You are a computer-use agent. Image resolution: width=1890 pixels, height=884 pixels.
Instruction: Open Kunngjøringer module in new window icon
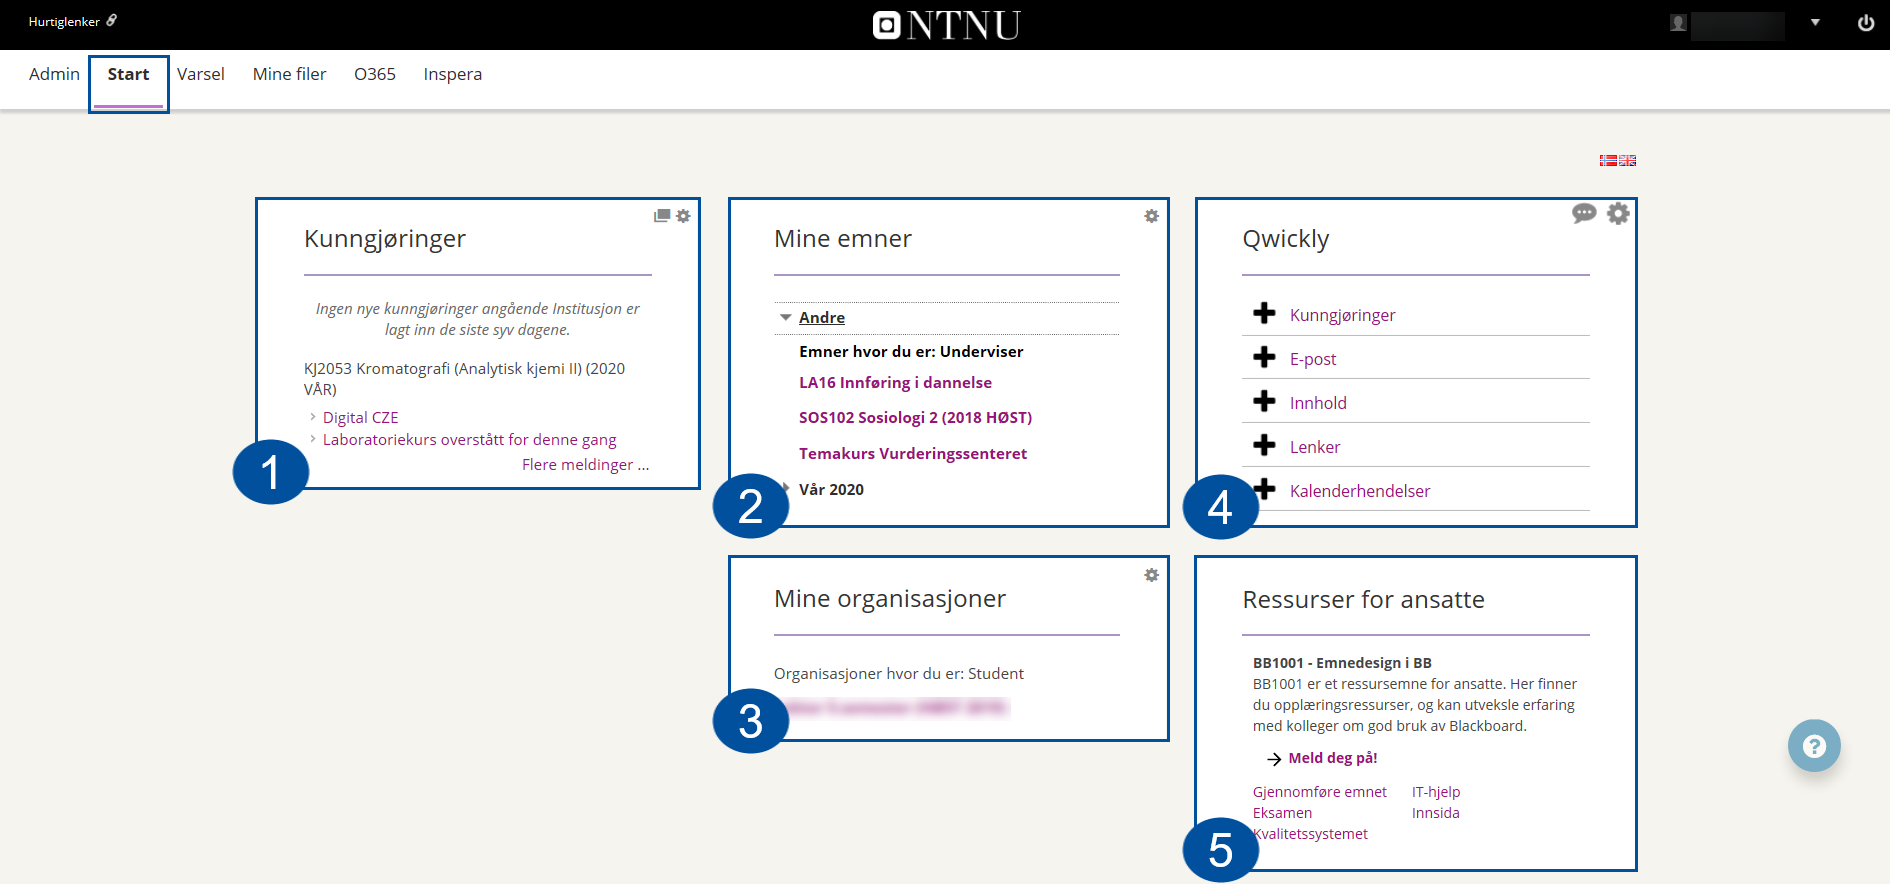pyautogui.click(x=662, y=216)
